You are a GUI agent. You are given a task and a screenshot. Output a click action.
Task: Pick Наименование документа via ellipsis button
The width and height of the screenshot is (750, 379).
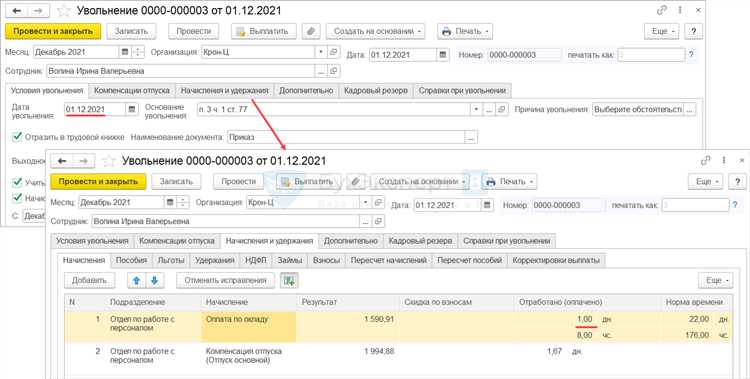(x=471, y=137)
